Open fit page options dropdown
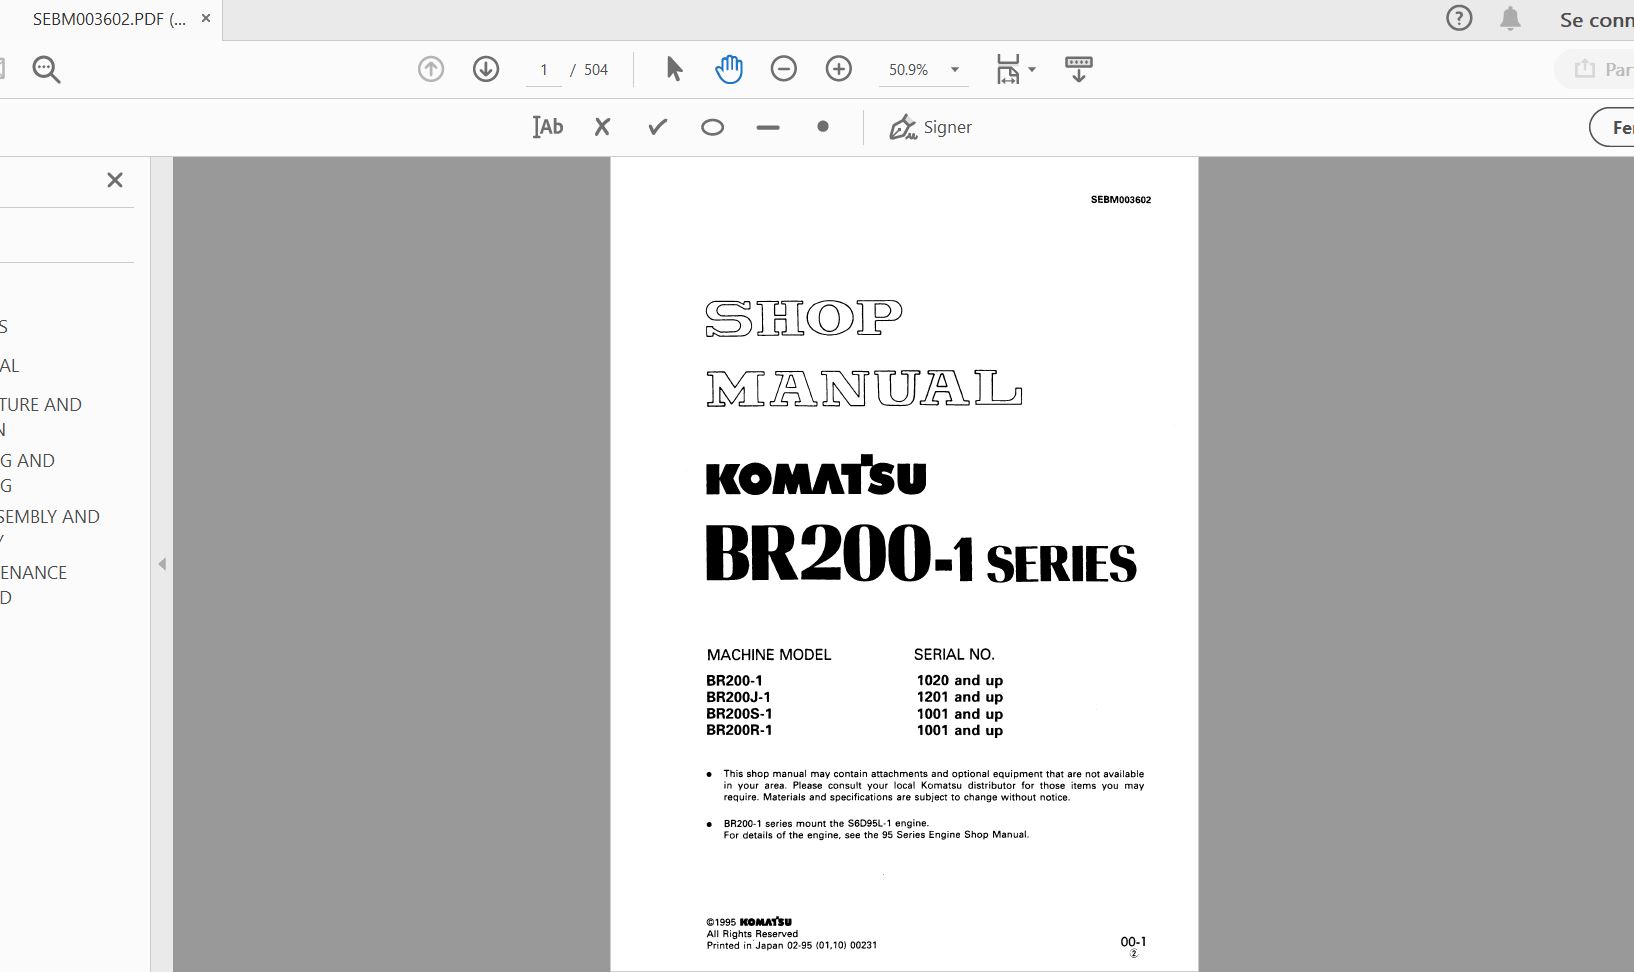This screenshot has height=972, width=1634. [1015, 69]
